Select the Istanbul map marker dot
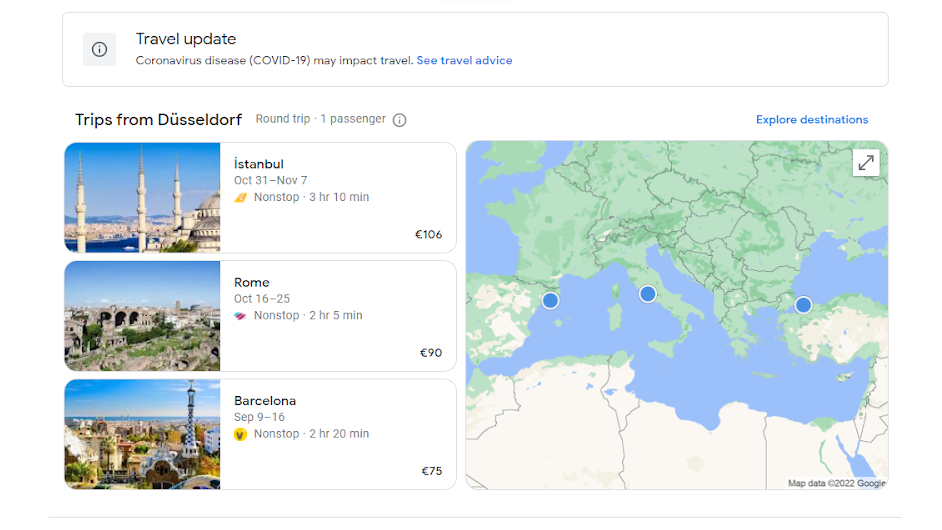The image size is (942, 530). (803, 304)
